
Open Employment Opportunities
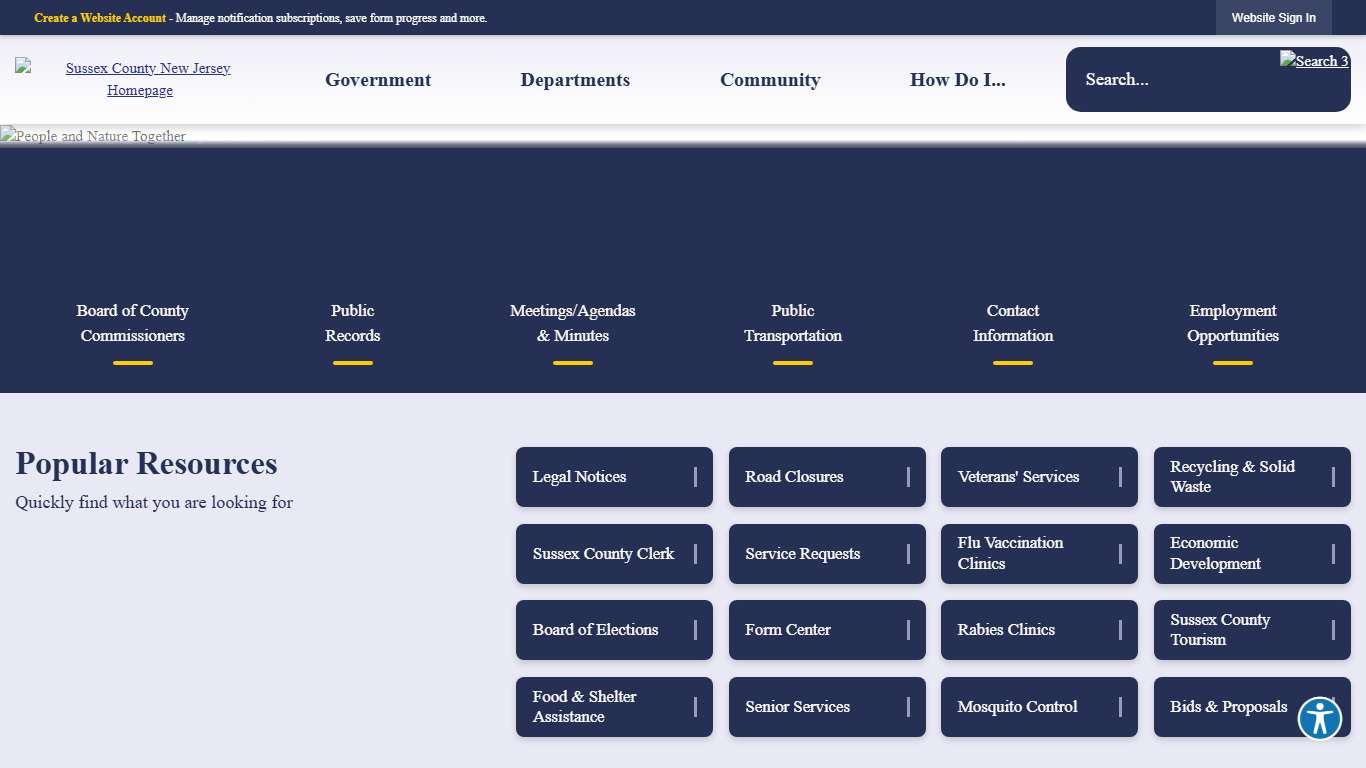pyautogui.click(x=1233, y=323)
